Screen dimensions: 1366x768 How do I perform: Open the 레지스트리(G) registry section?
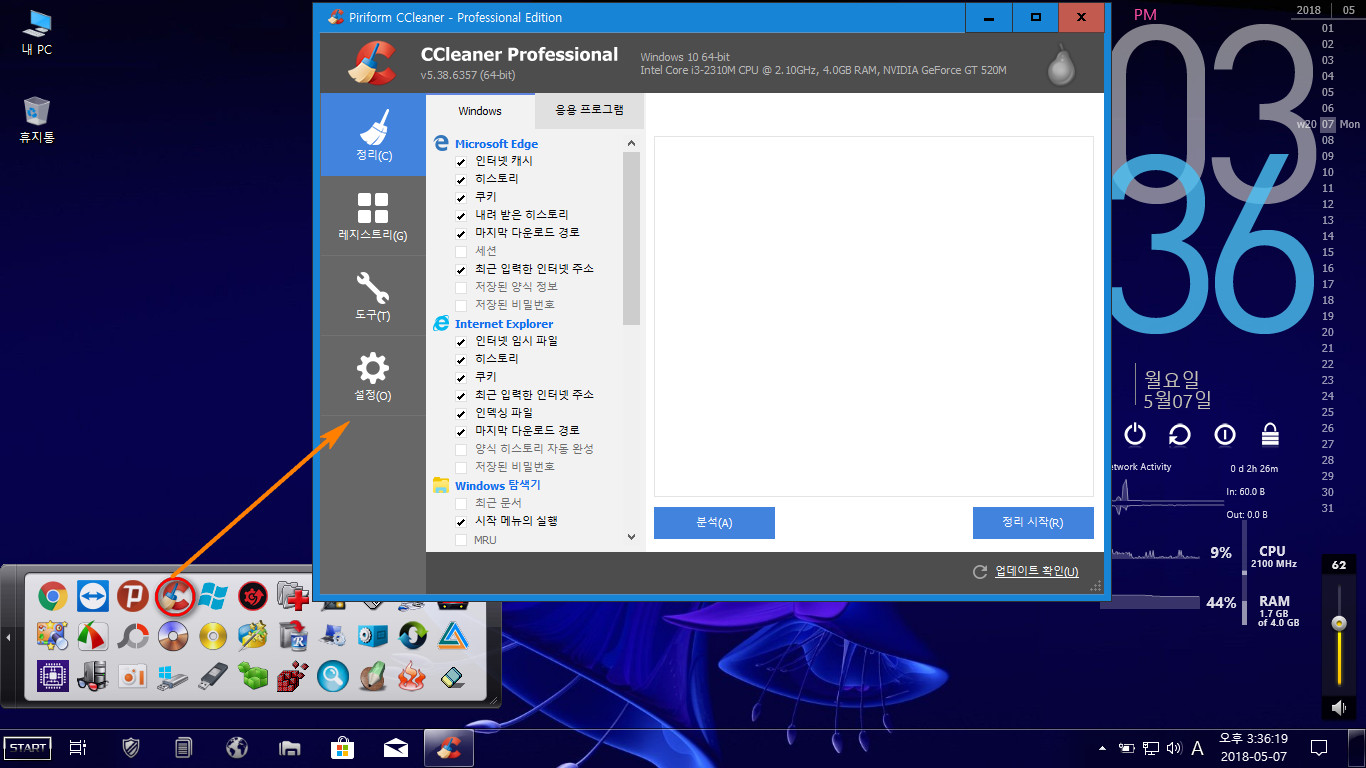373,216
